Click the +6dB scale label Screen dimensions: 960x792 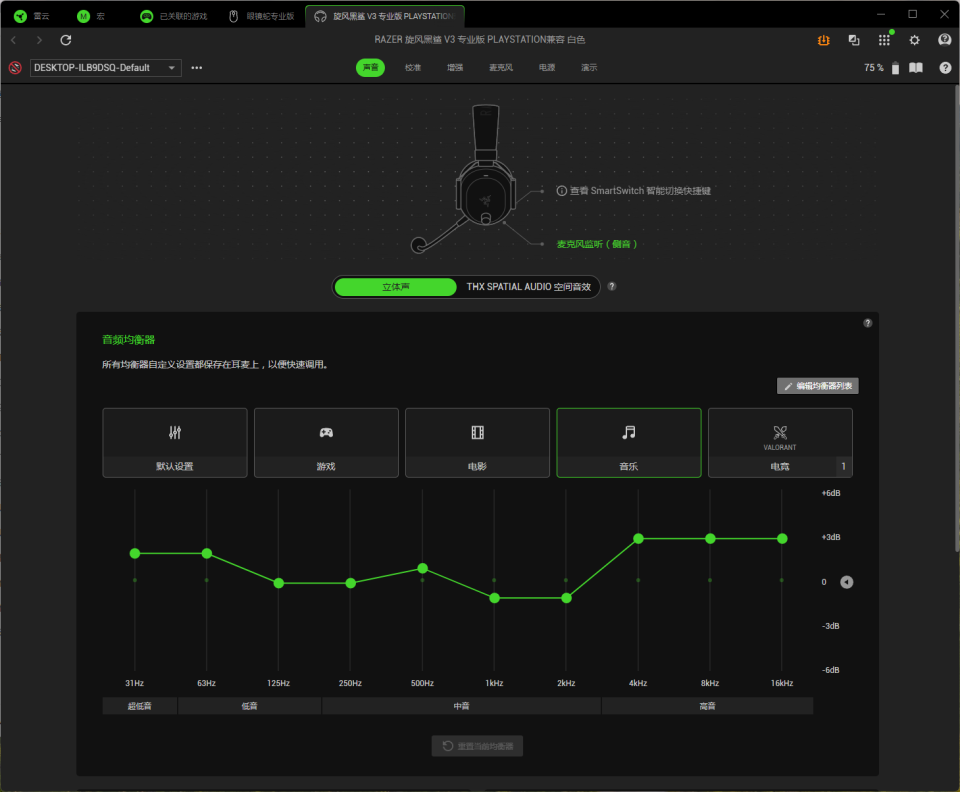click(831, 493)
